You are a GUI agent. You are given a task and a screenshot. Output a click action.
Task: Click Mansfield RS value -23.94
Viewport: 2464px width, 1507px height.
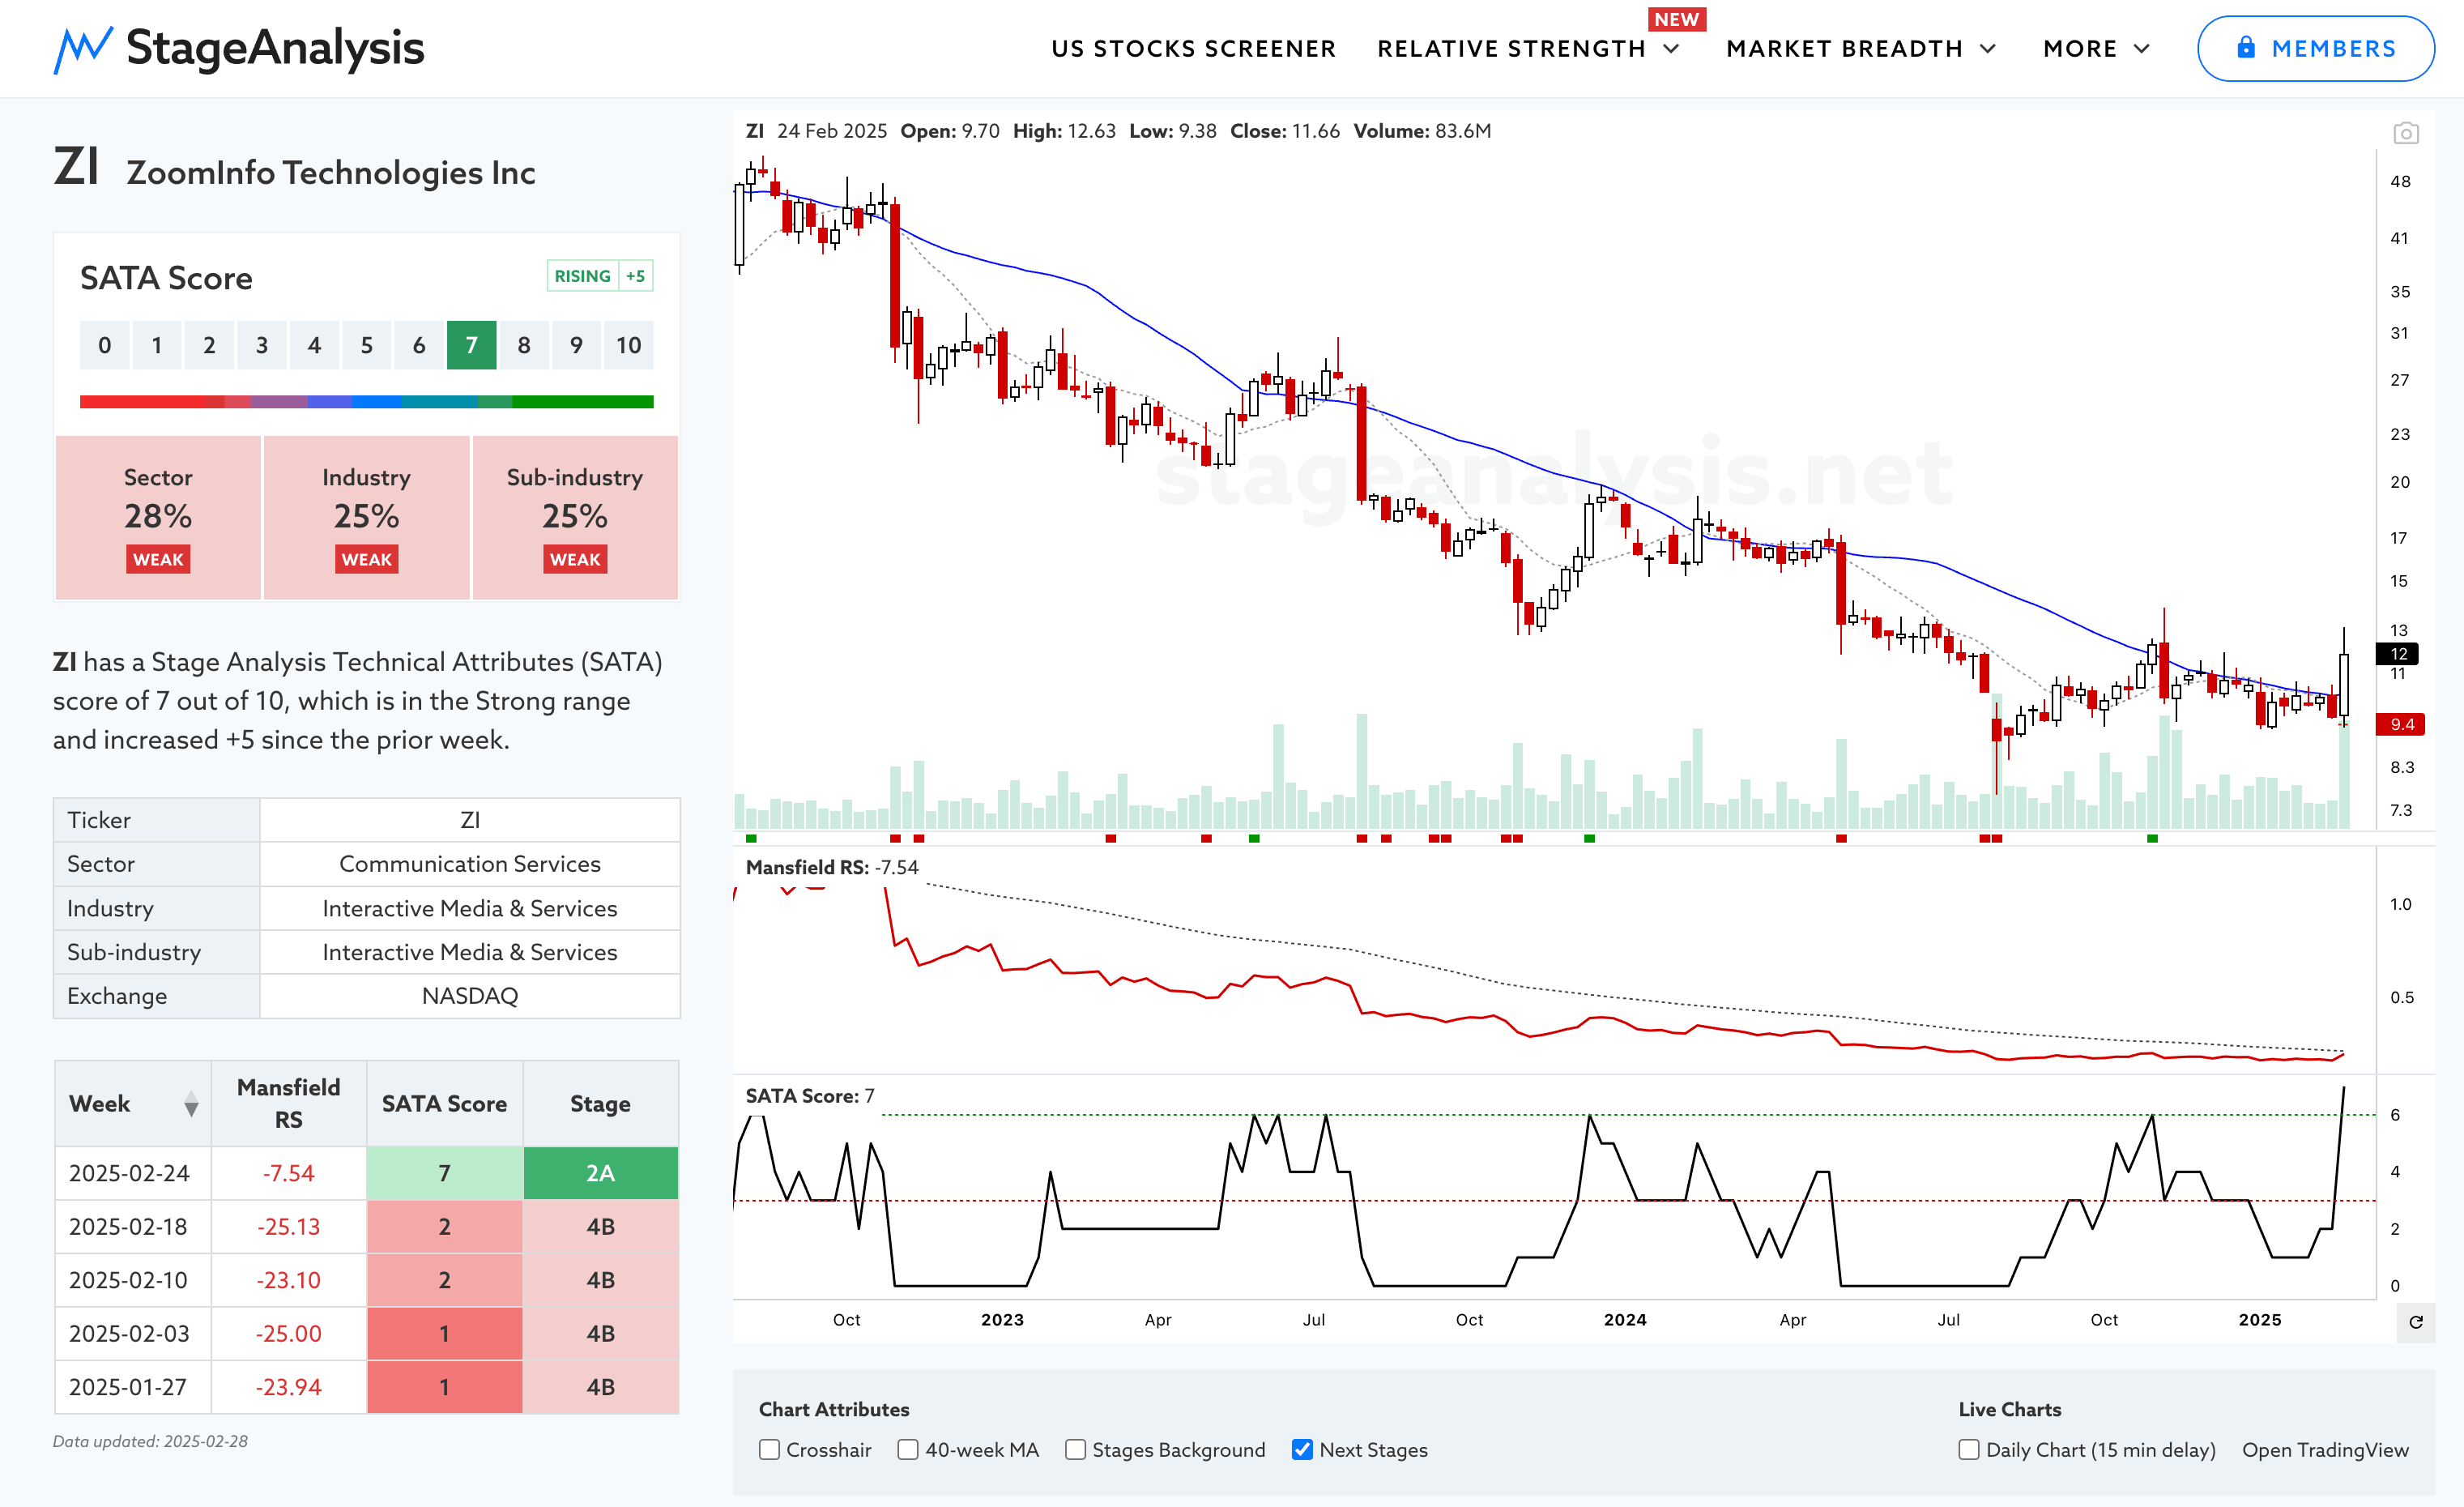pos(289,1387)
